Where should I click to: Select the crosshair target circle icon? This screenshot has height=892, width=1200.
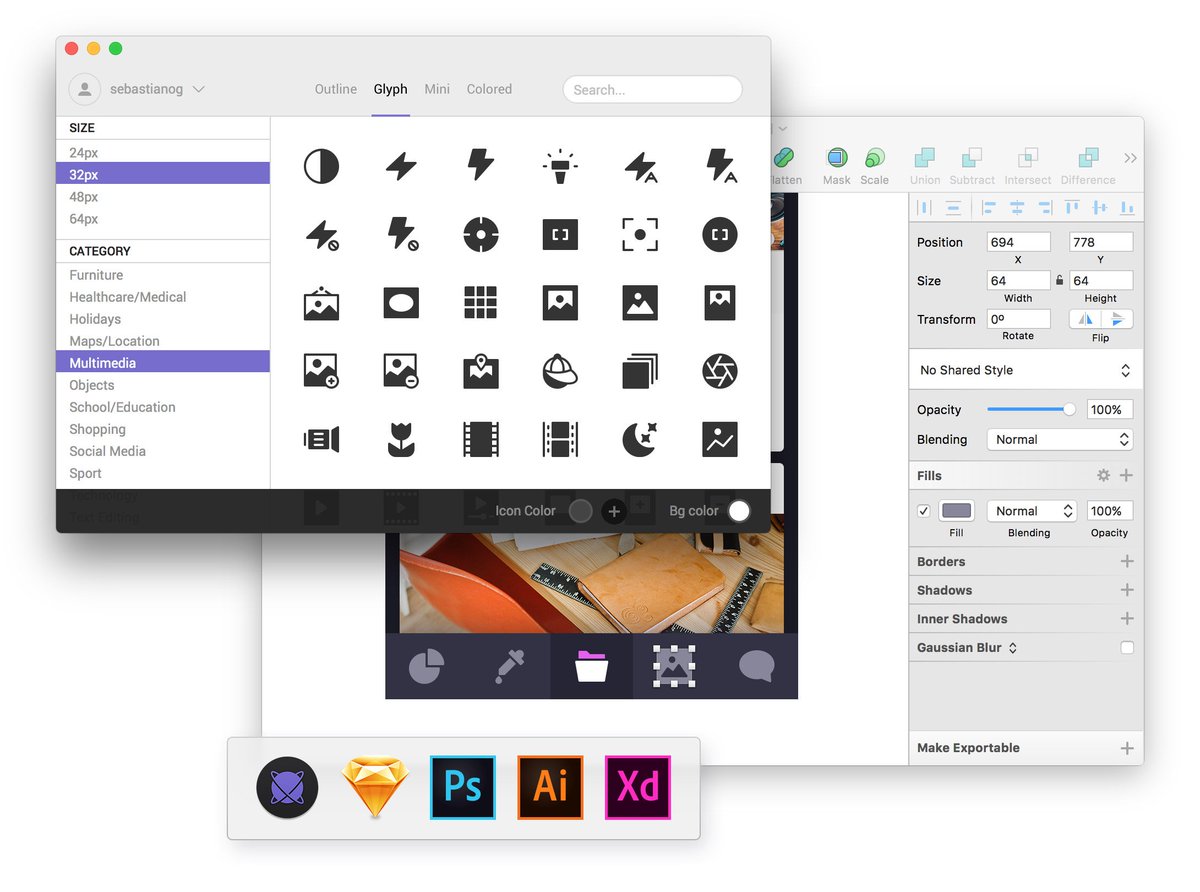point(481,235)
